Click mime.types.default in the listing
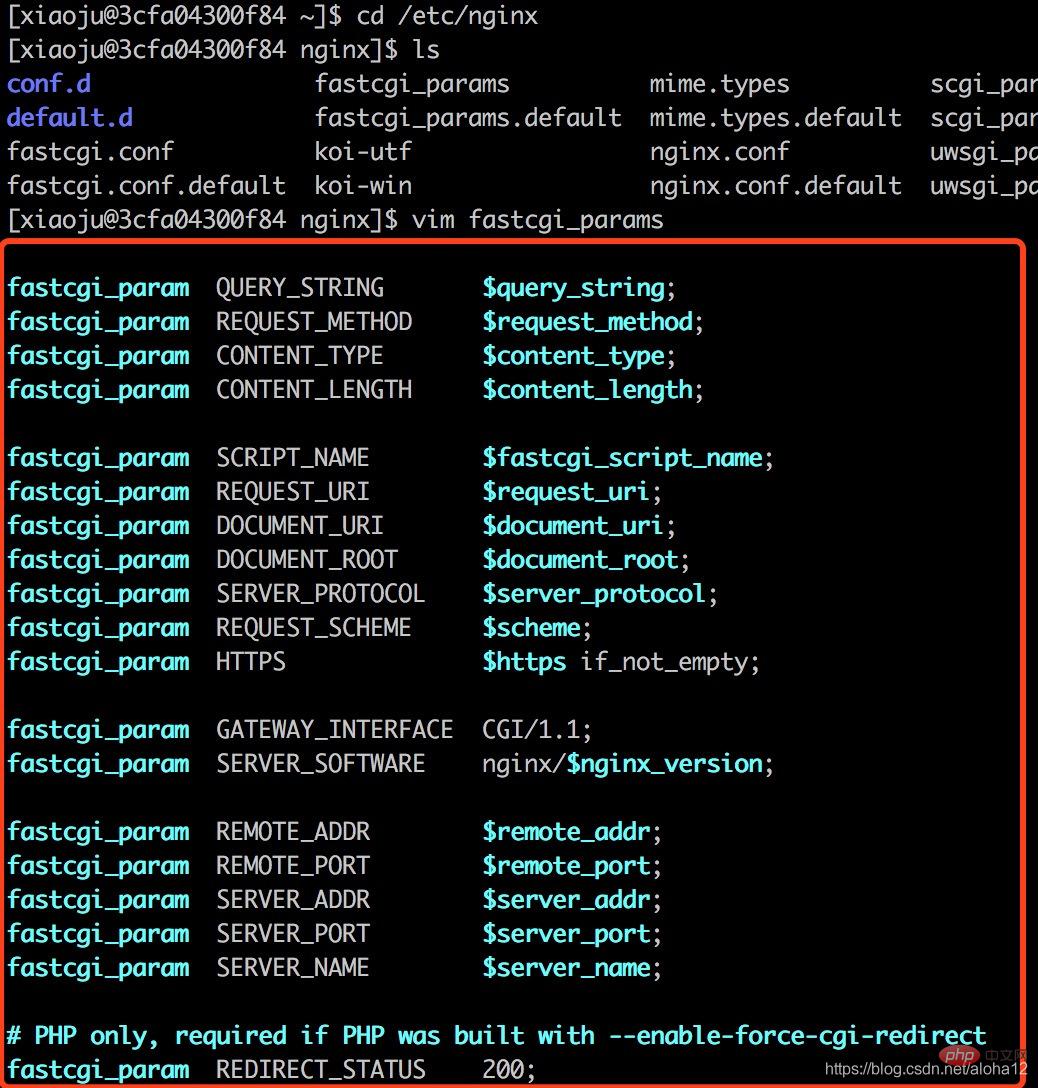The width and height of the screenshot is (1038, 1088). click(776, 119)
